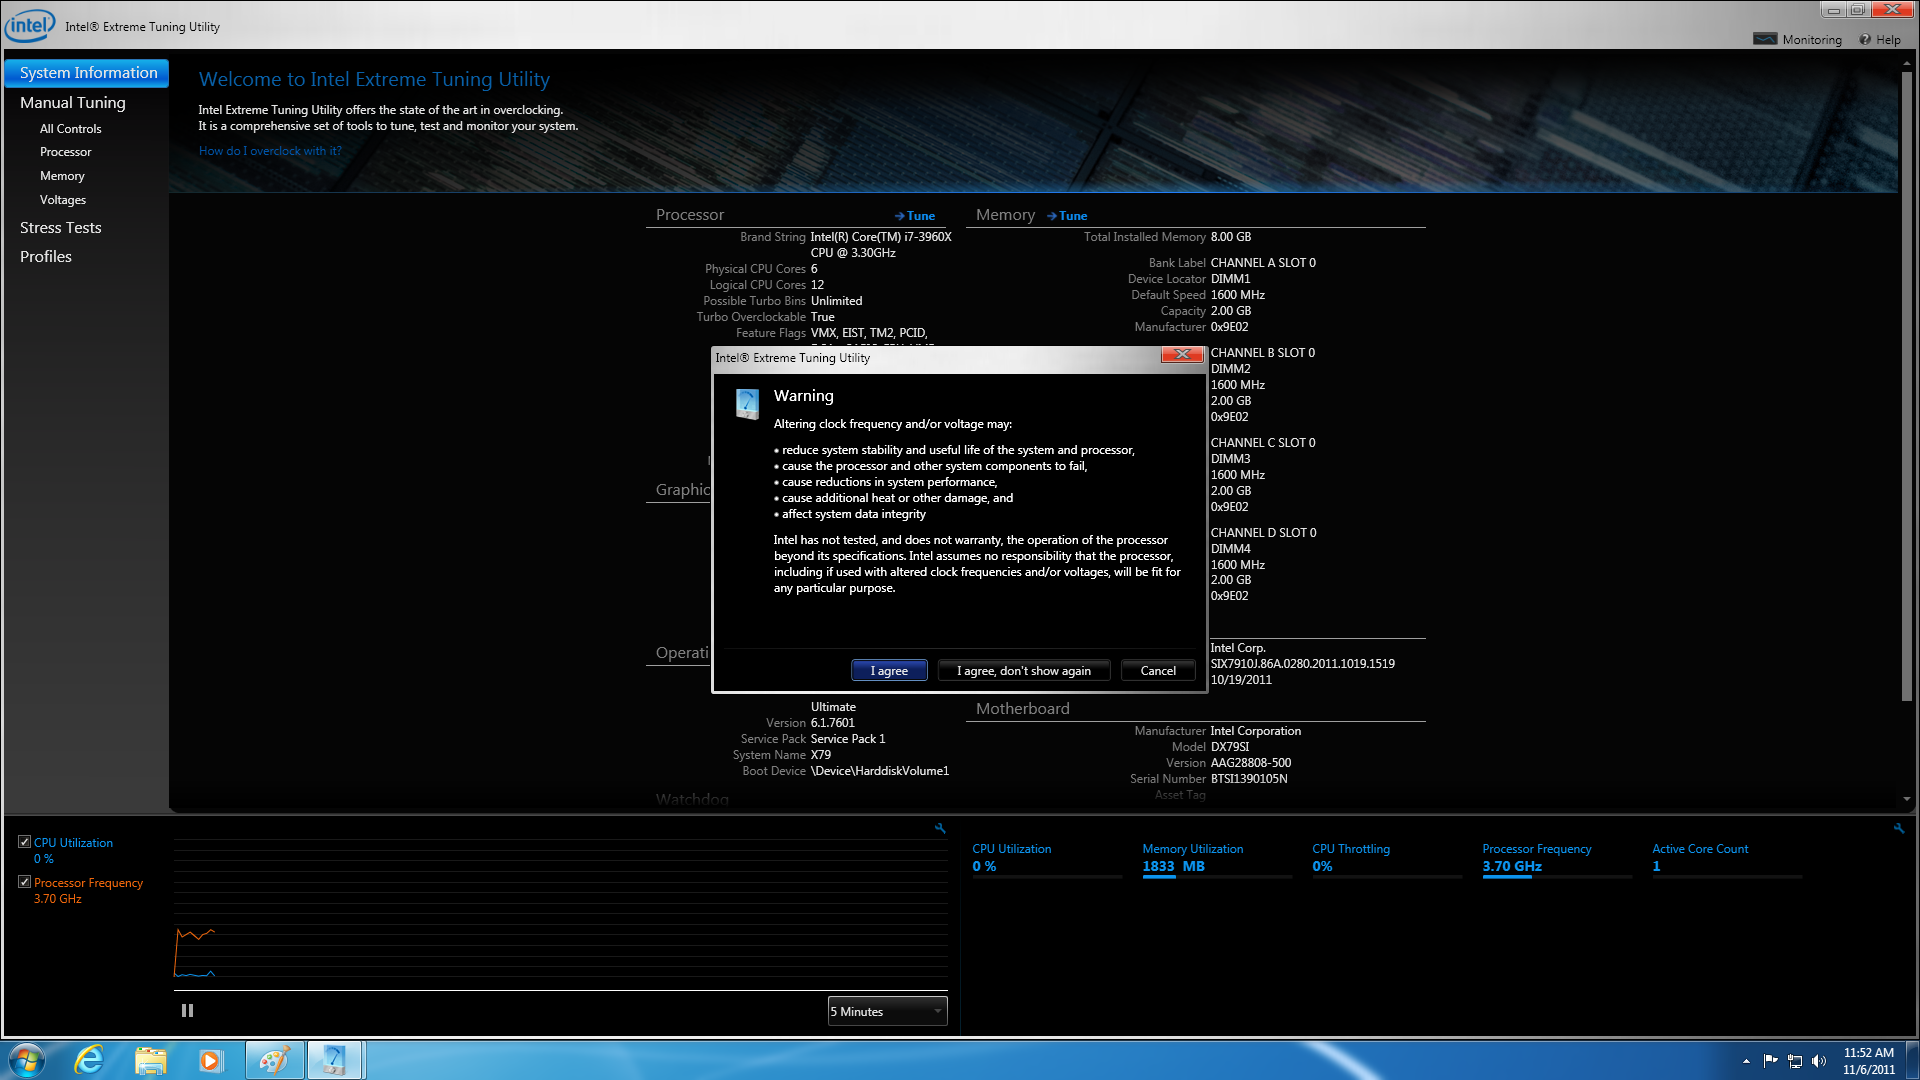This screenshot has height=1080, width=1920.
Task: Click the Processor Tune link
Action: coord(915,216)
